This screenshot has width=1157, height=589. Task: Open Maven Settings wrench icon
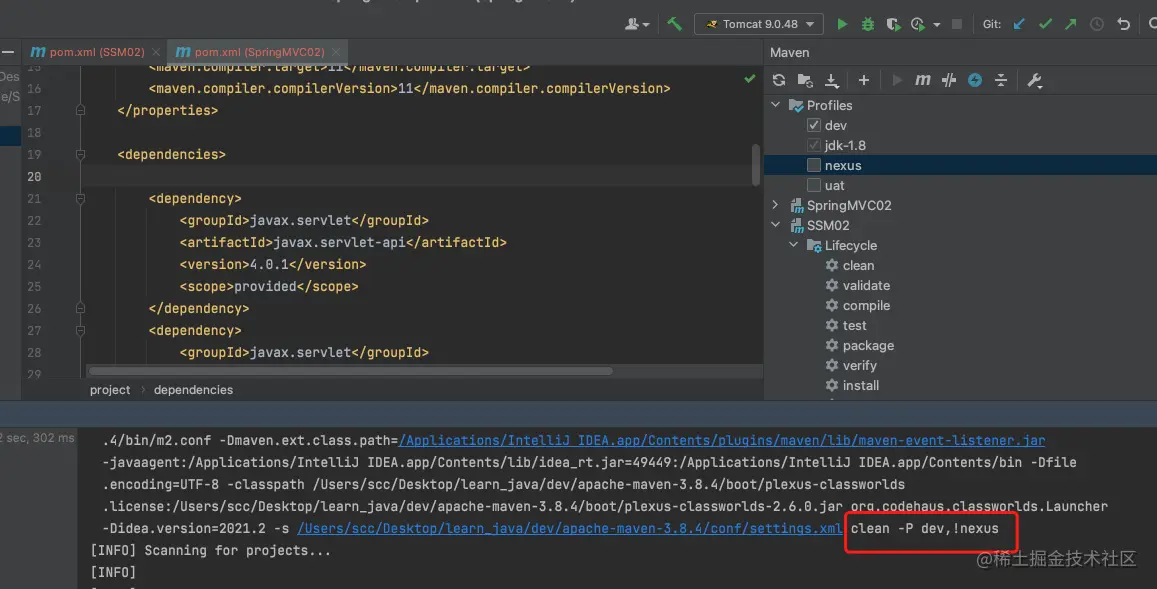point(1035,80)
